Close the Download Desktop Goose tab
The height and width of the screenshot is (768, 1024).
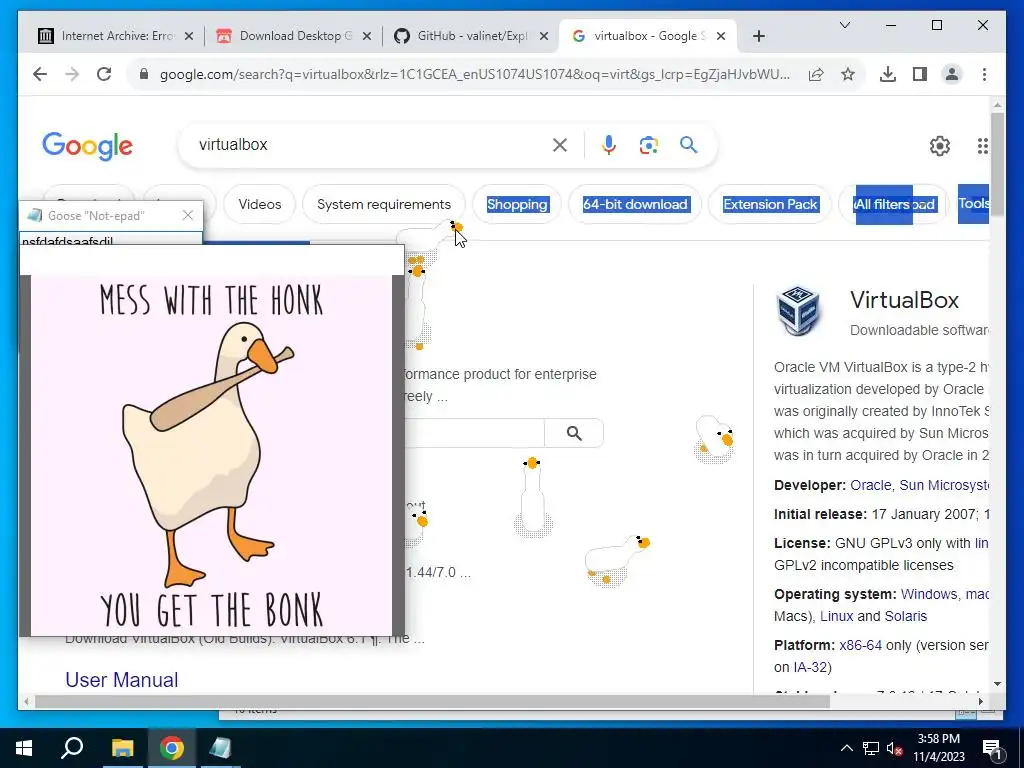click(367, 36)
